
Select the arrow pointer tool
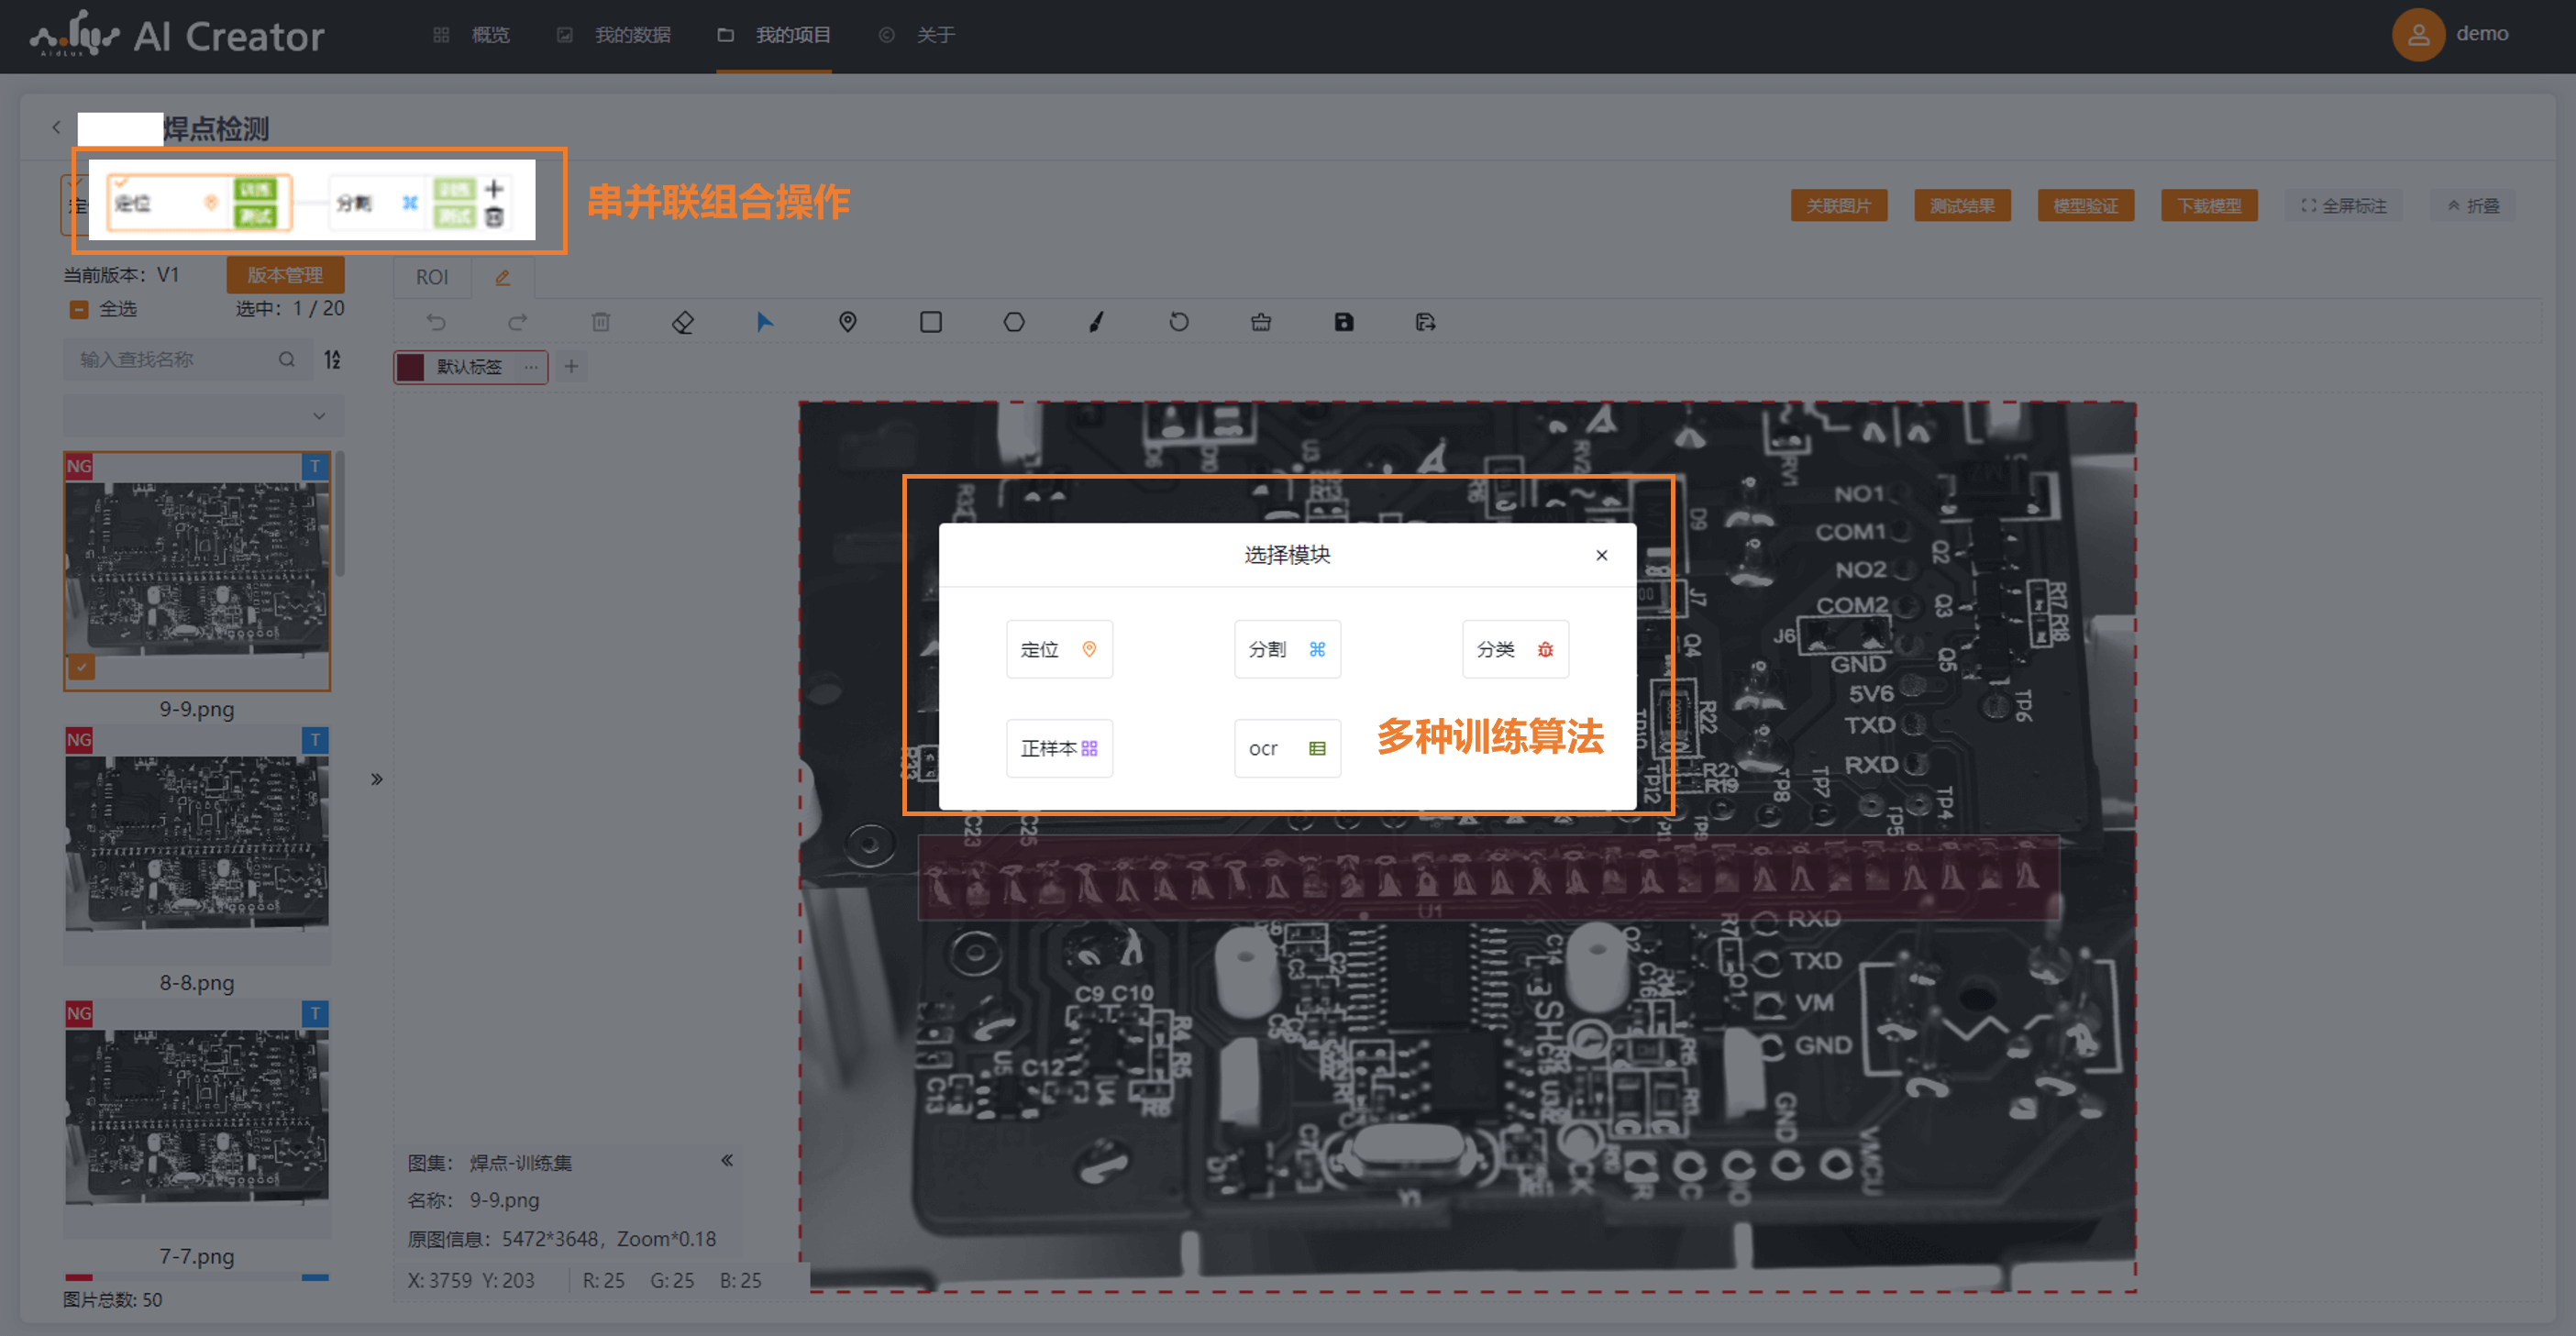pos(764,322)
